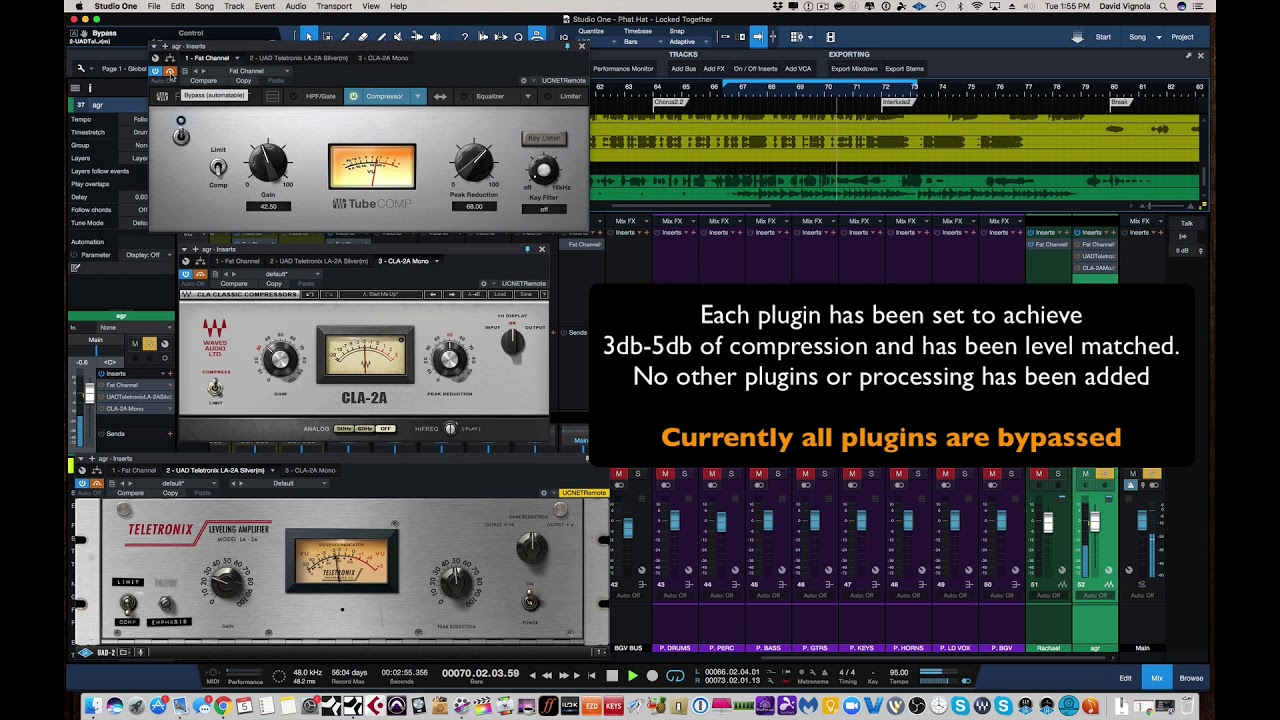Click the record button in transport

tap(652, 676)
